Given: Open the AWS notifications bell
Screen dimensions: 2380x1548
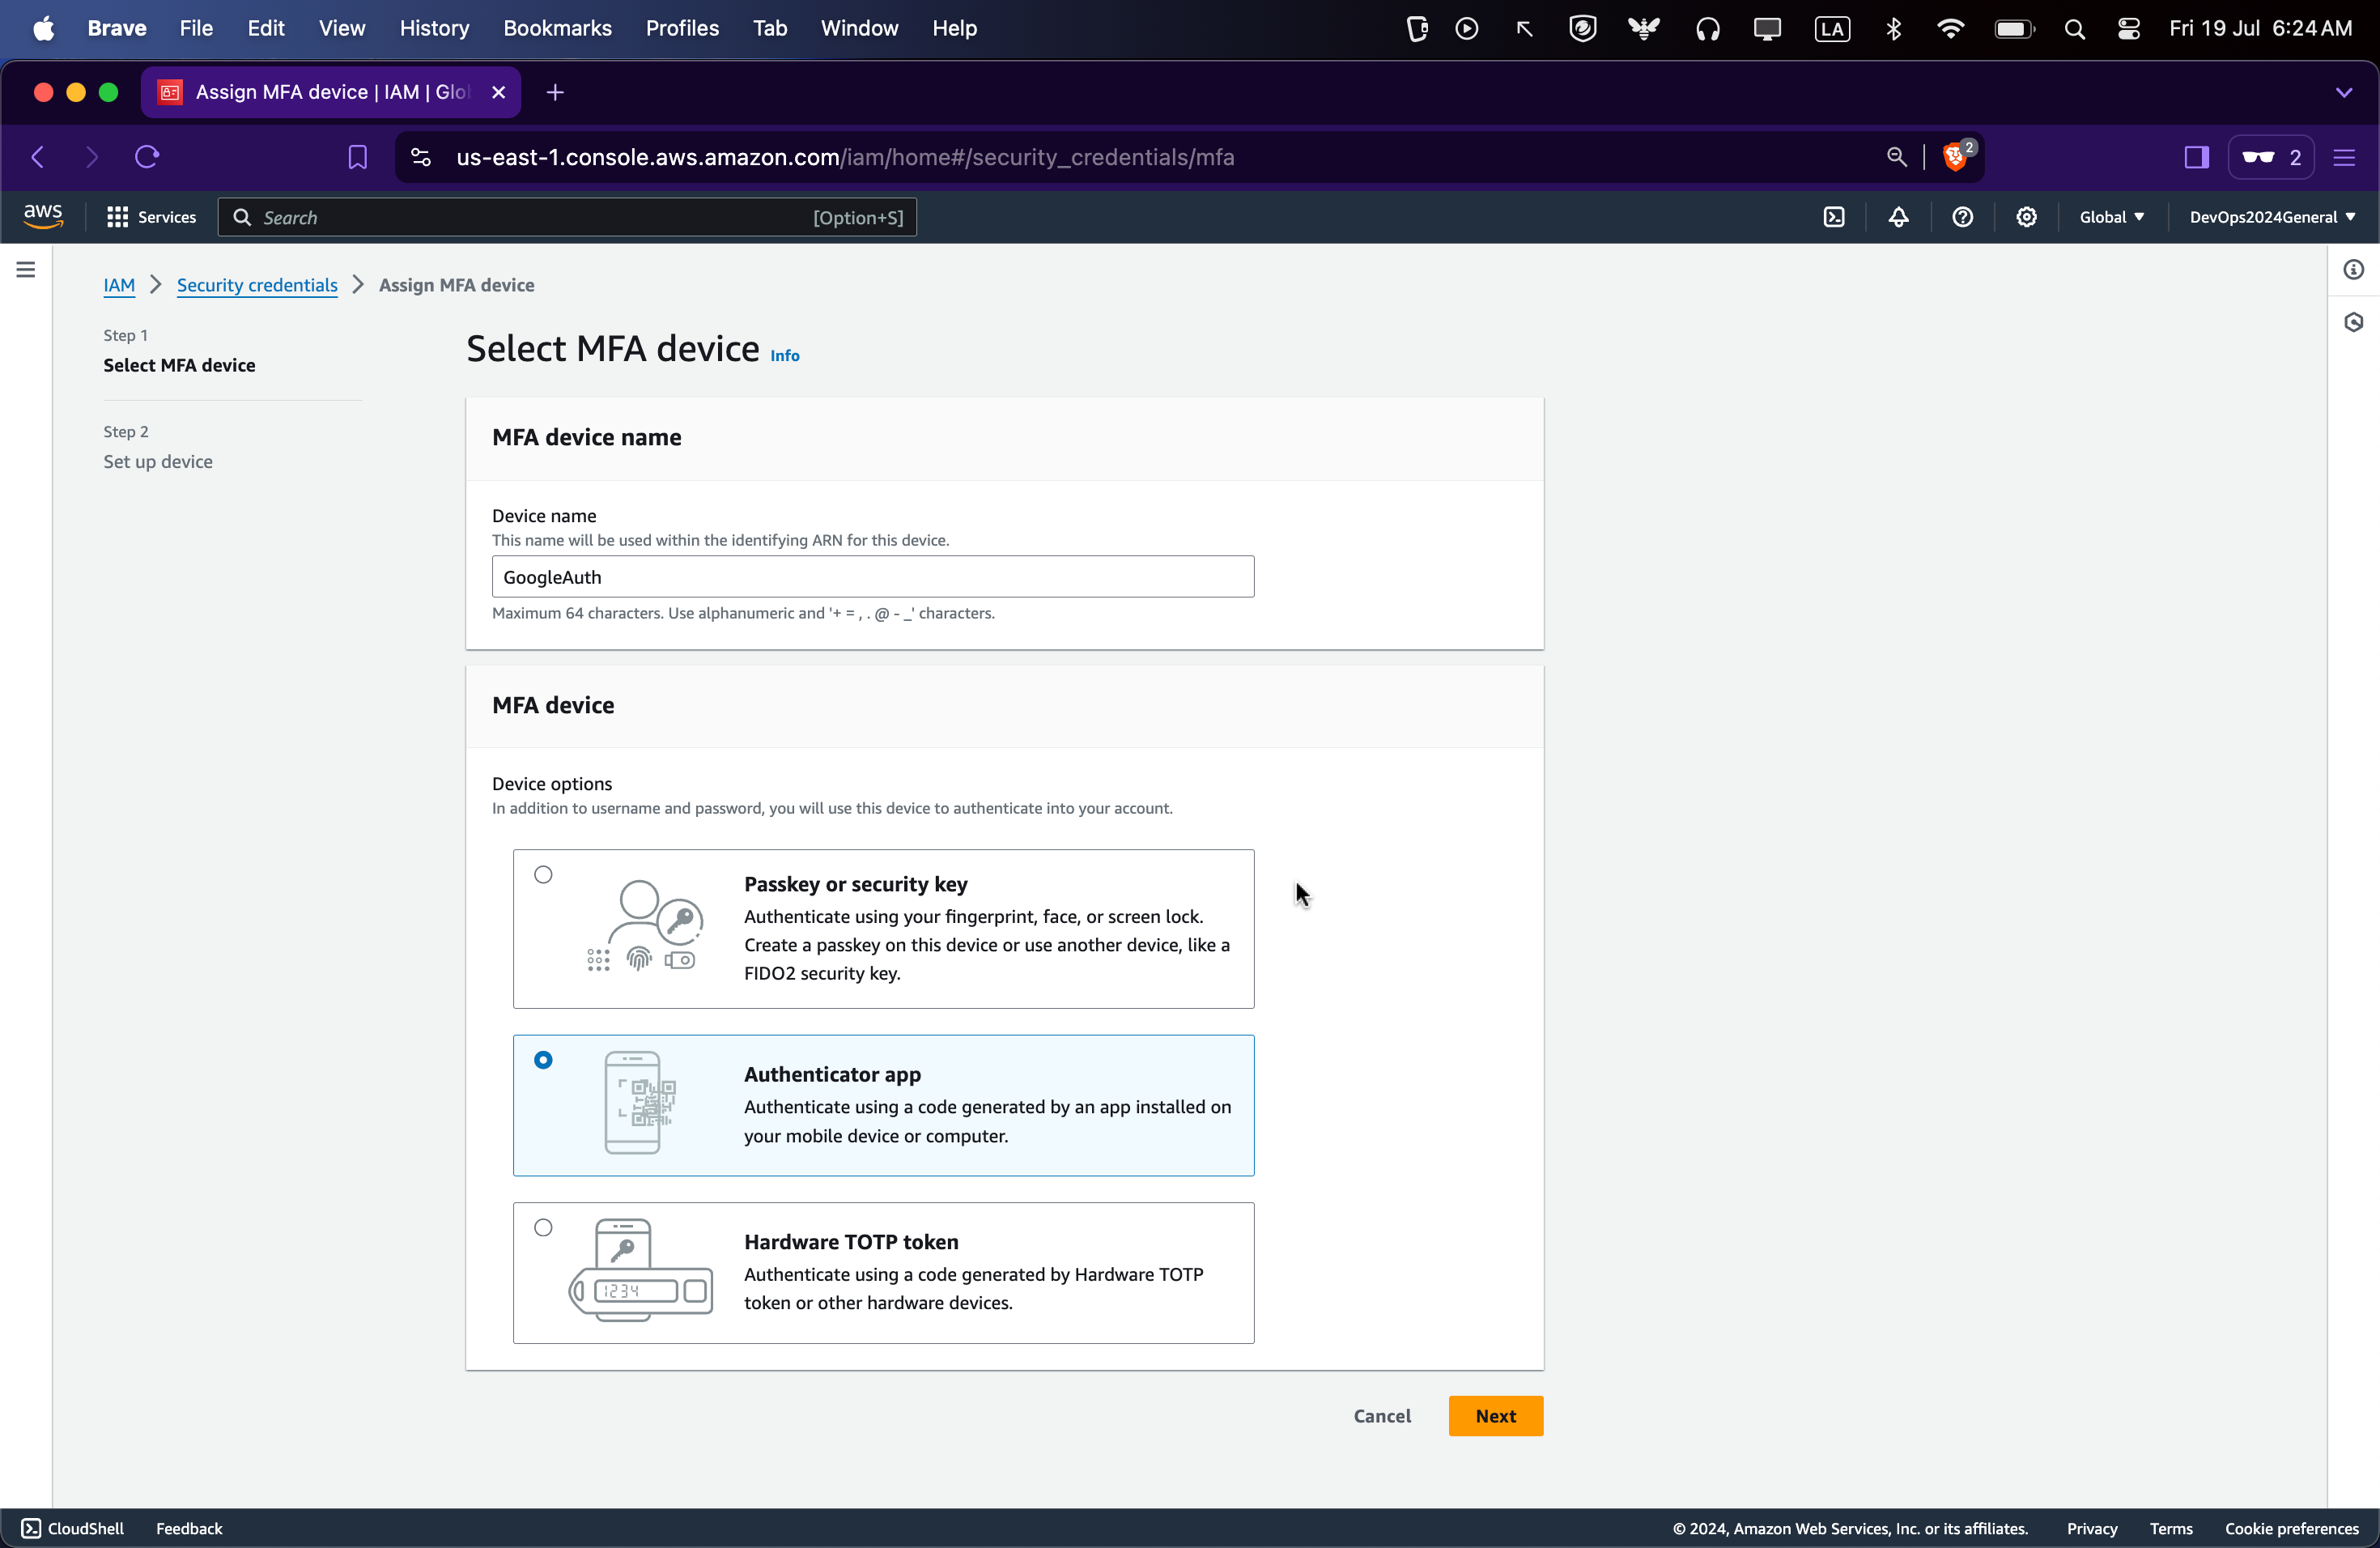Looking at the screenshot, I should [x=1898, y=217].
